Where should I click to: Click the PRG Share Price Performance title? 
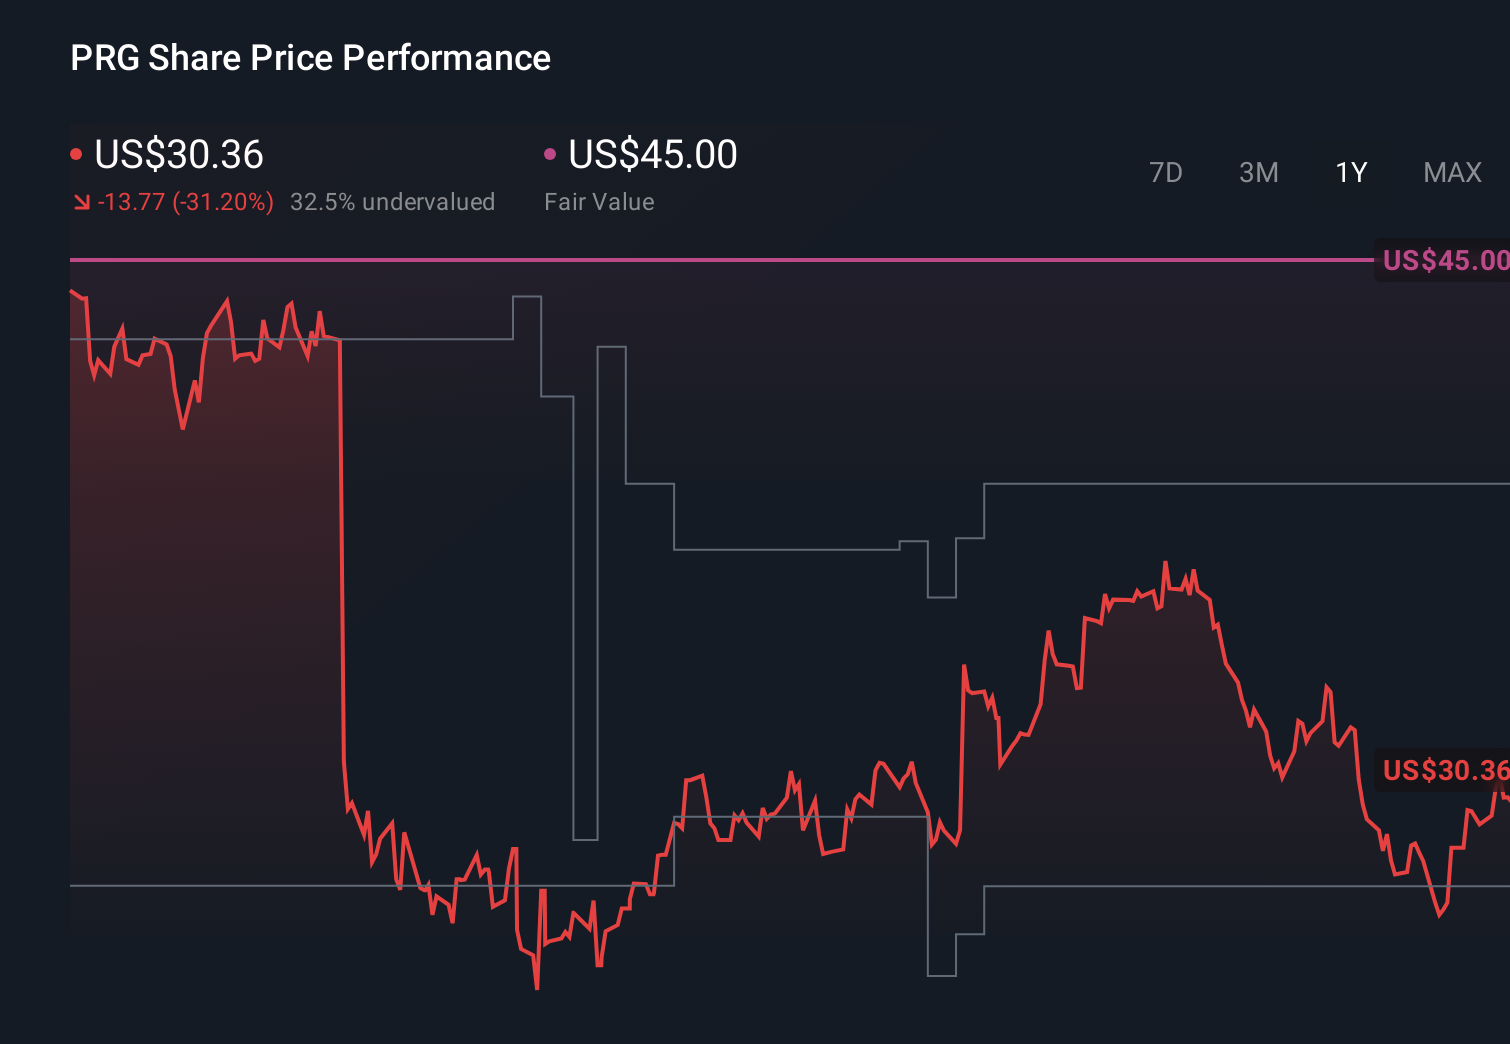coord(310,58)
